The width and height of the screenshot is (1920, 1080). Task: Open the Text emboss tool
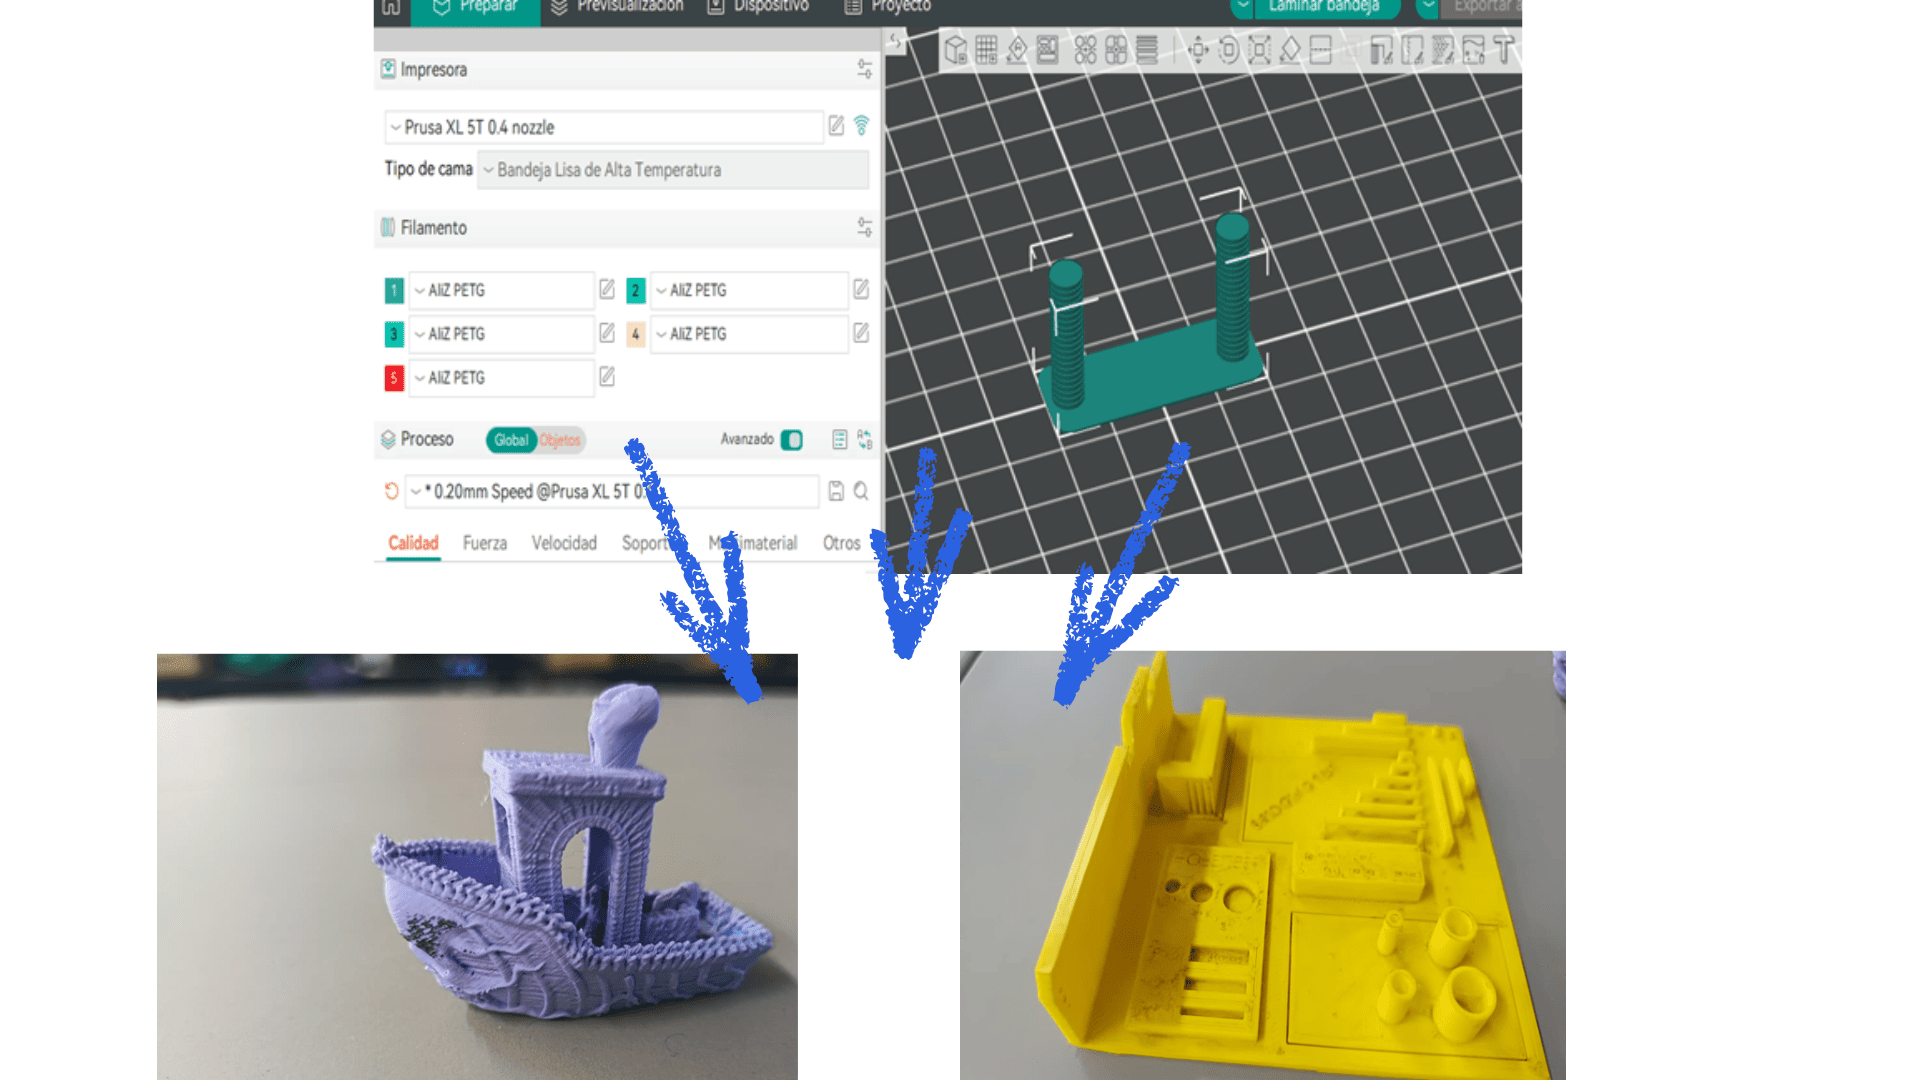pyautogui.click(x=1503, y=50)
